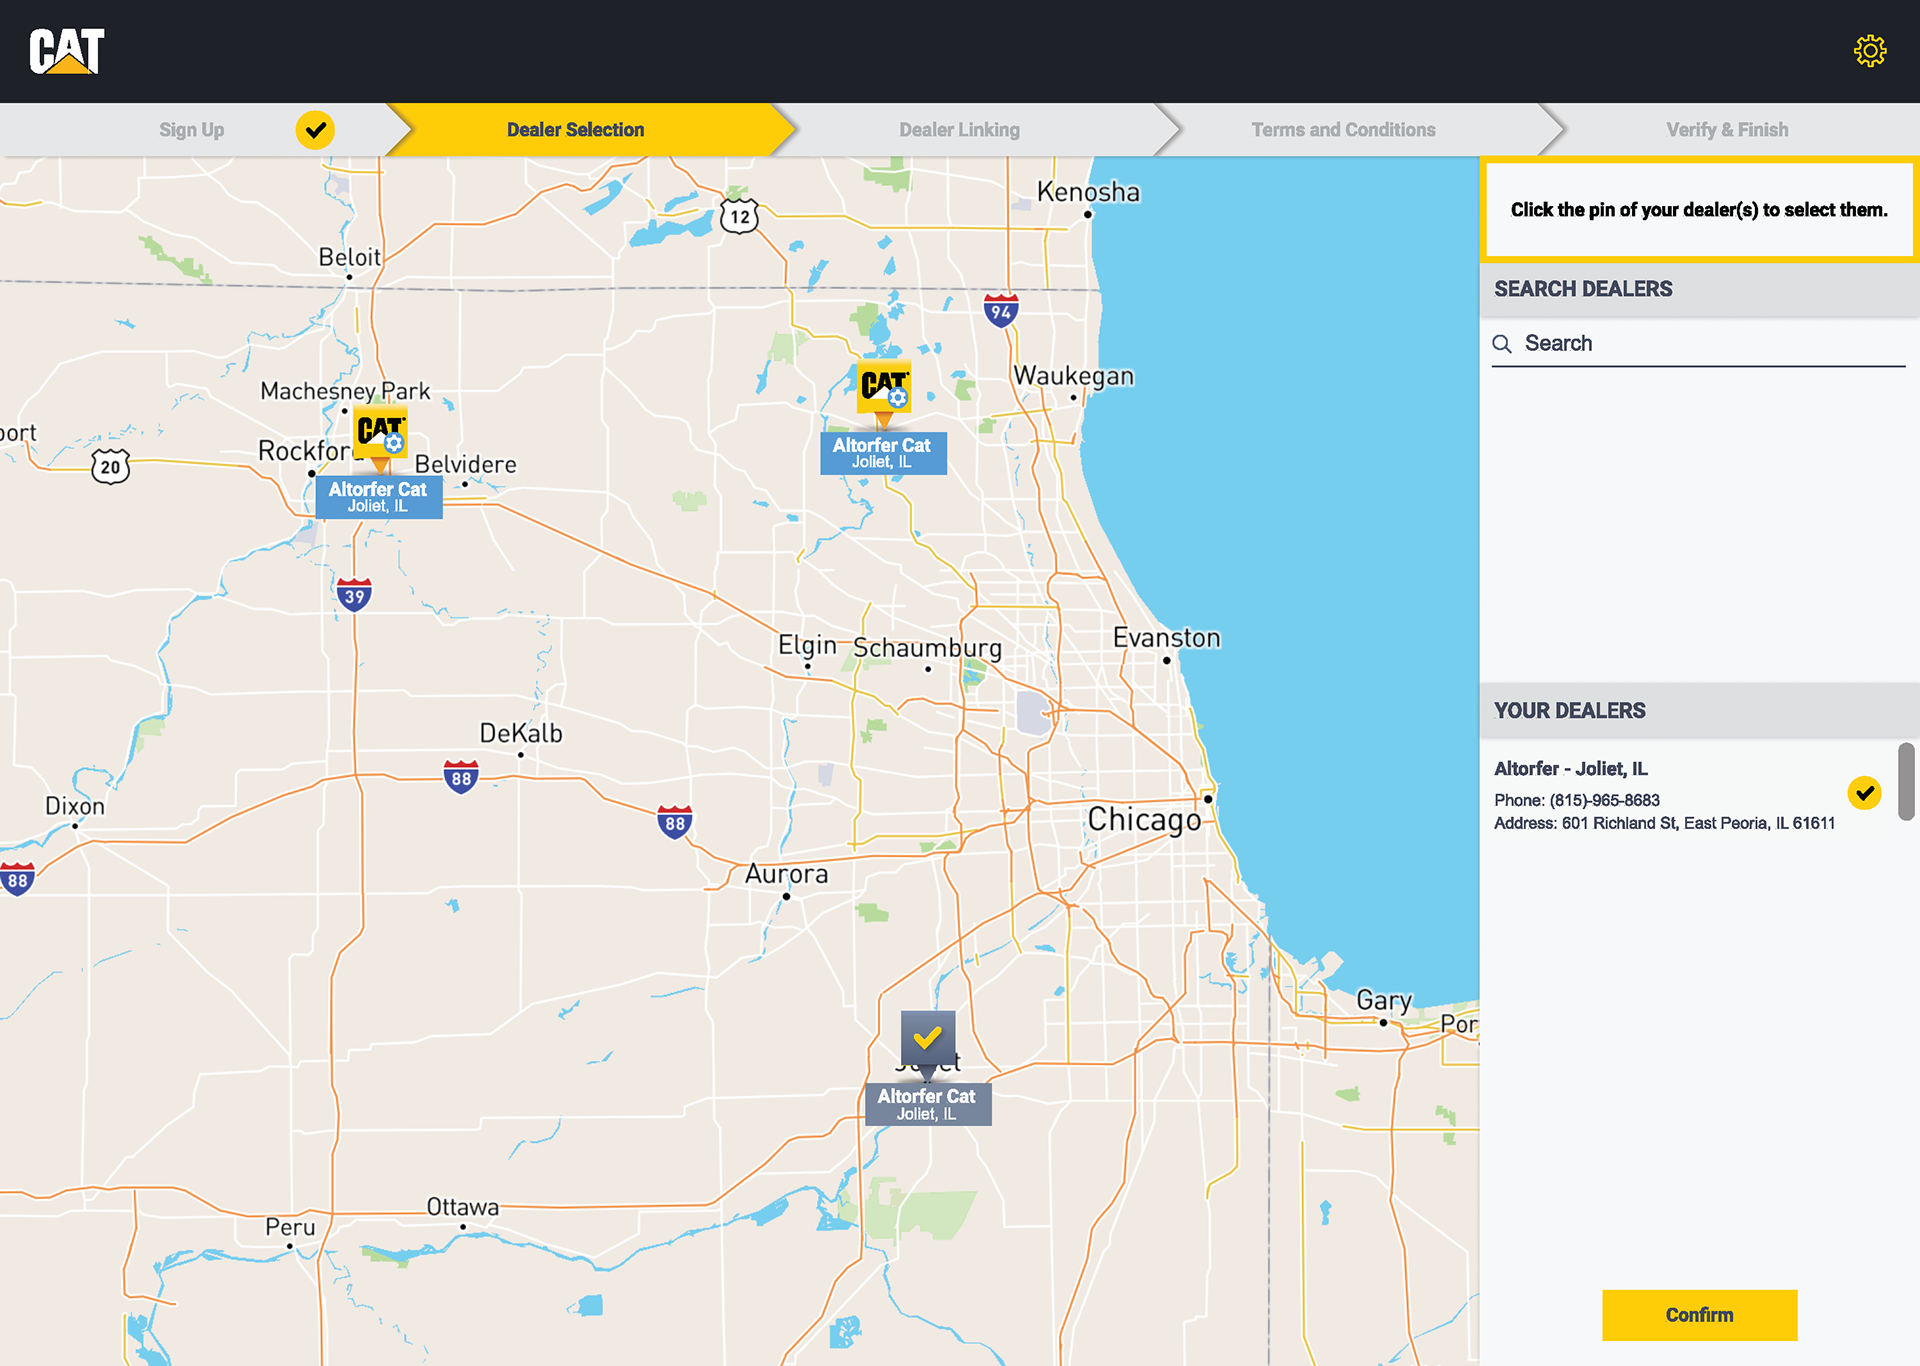Go to the Sign Up step
This screenshot has height=1366, width=1920.
tap(192, 130)
